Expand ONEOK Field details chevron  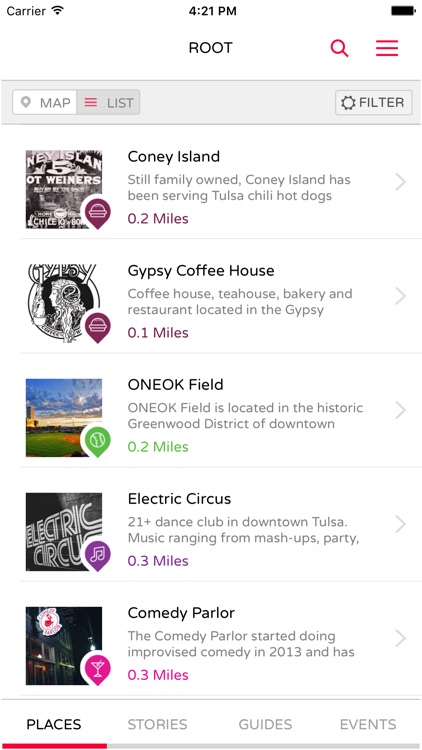click(400, 410)
